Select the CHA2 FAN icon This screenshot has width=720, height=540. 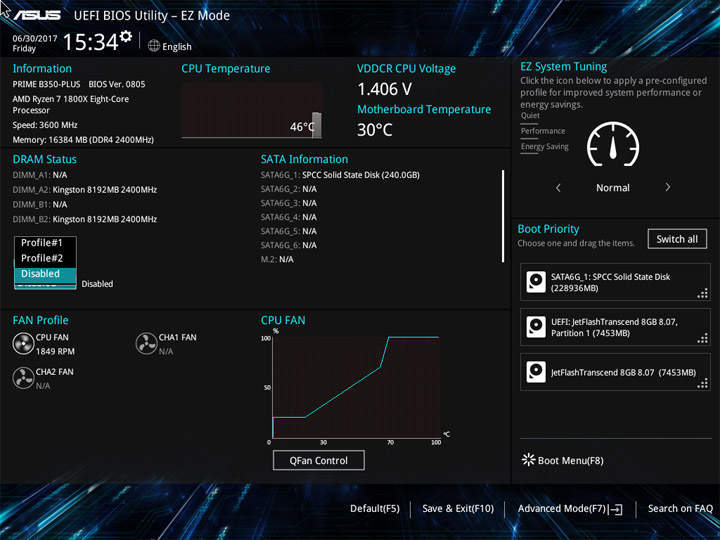click(23, 378)
